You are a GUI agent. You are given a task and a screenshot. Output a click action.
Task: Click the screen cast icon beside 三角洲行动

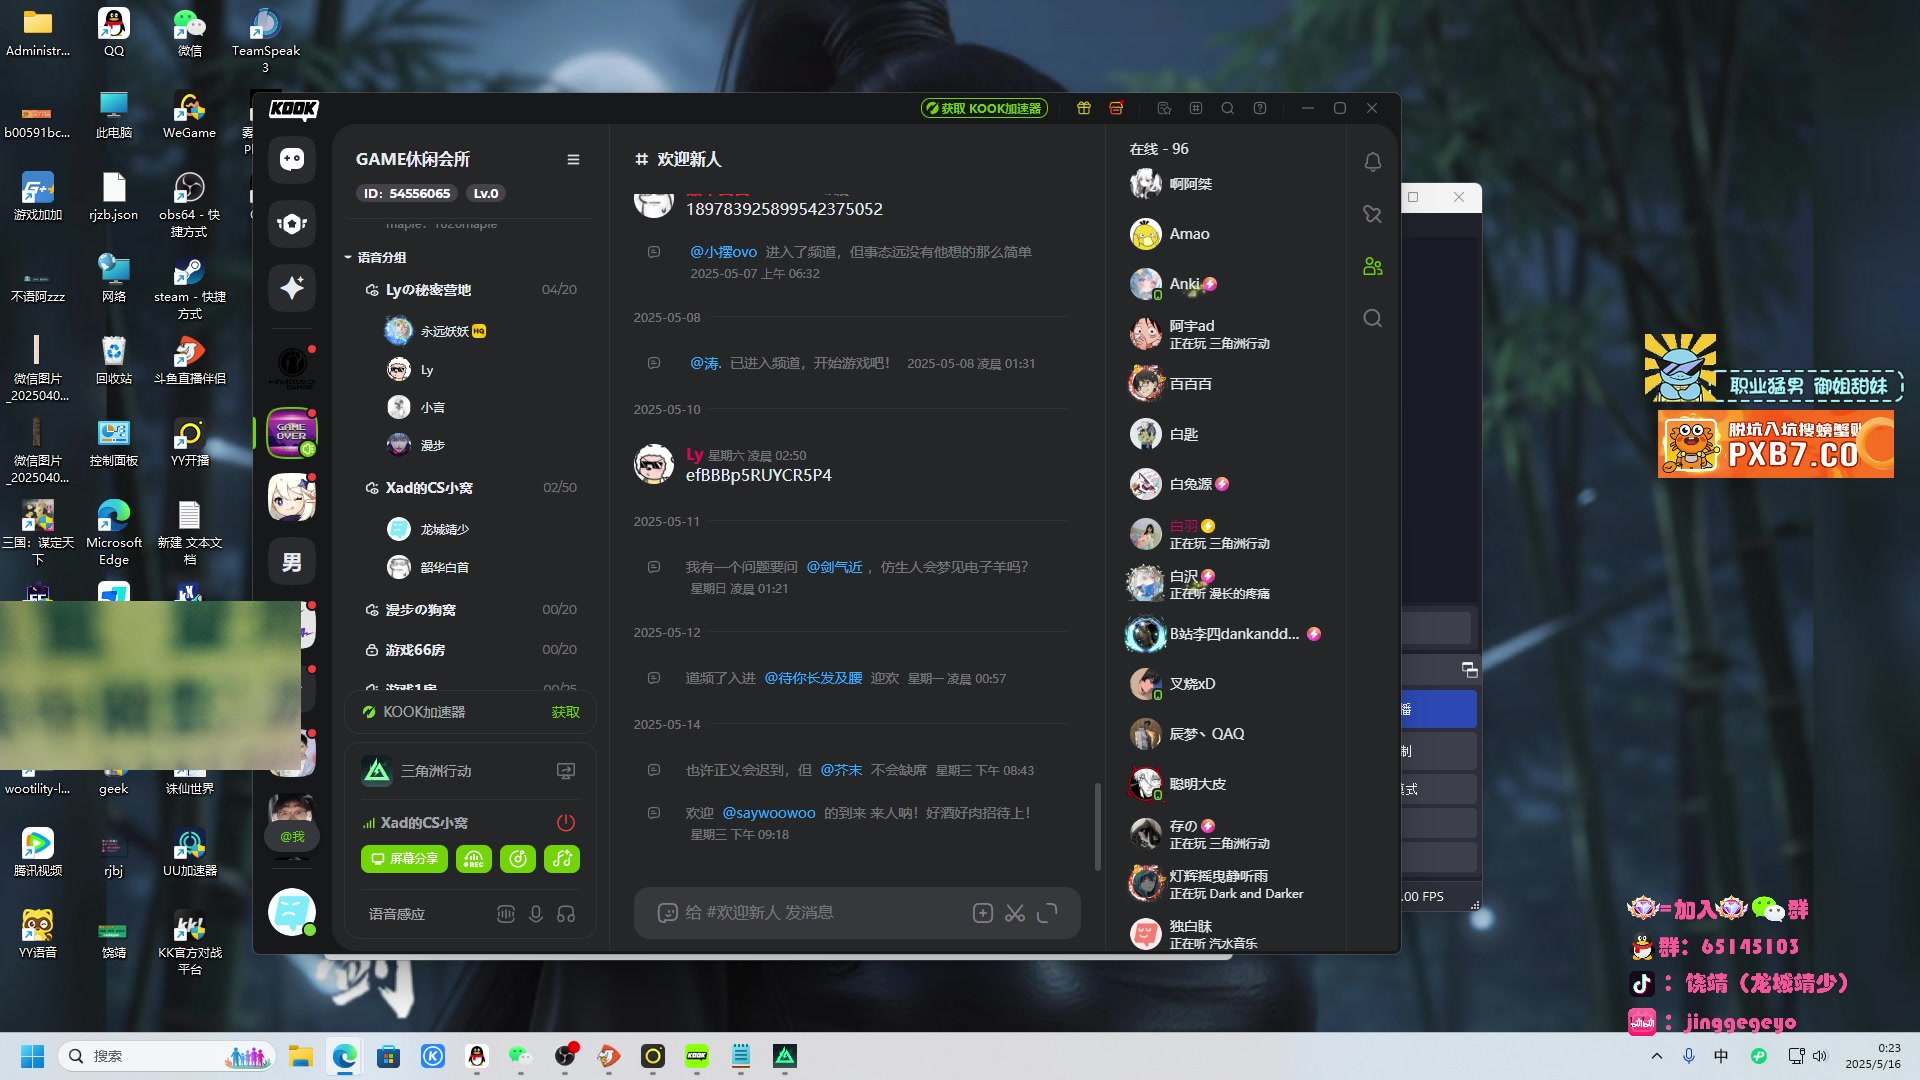[x=566, y=771]
